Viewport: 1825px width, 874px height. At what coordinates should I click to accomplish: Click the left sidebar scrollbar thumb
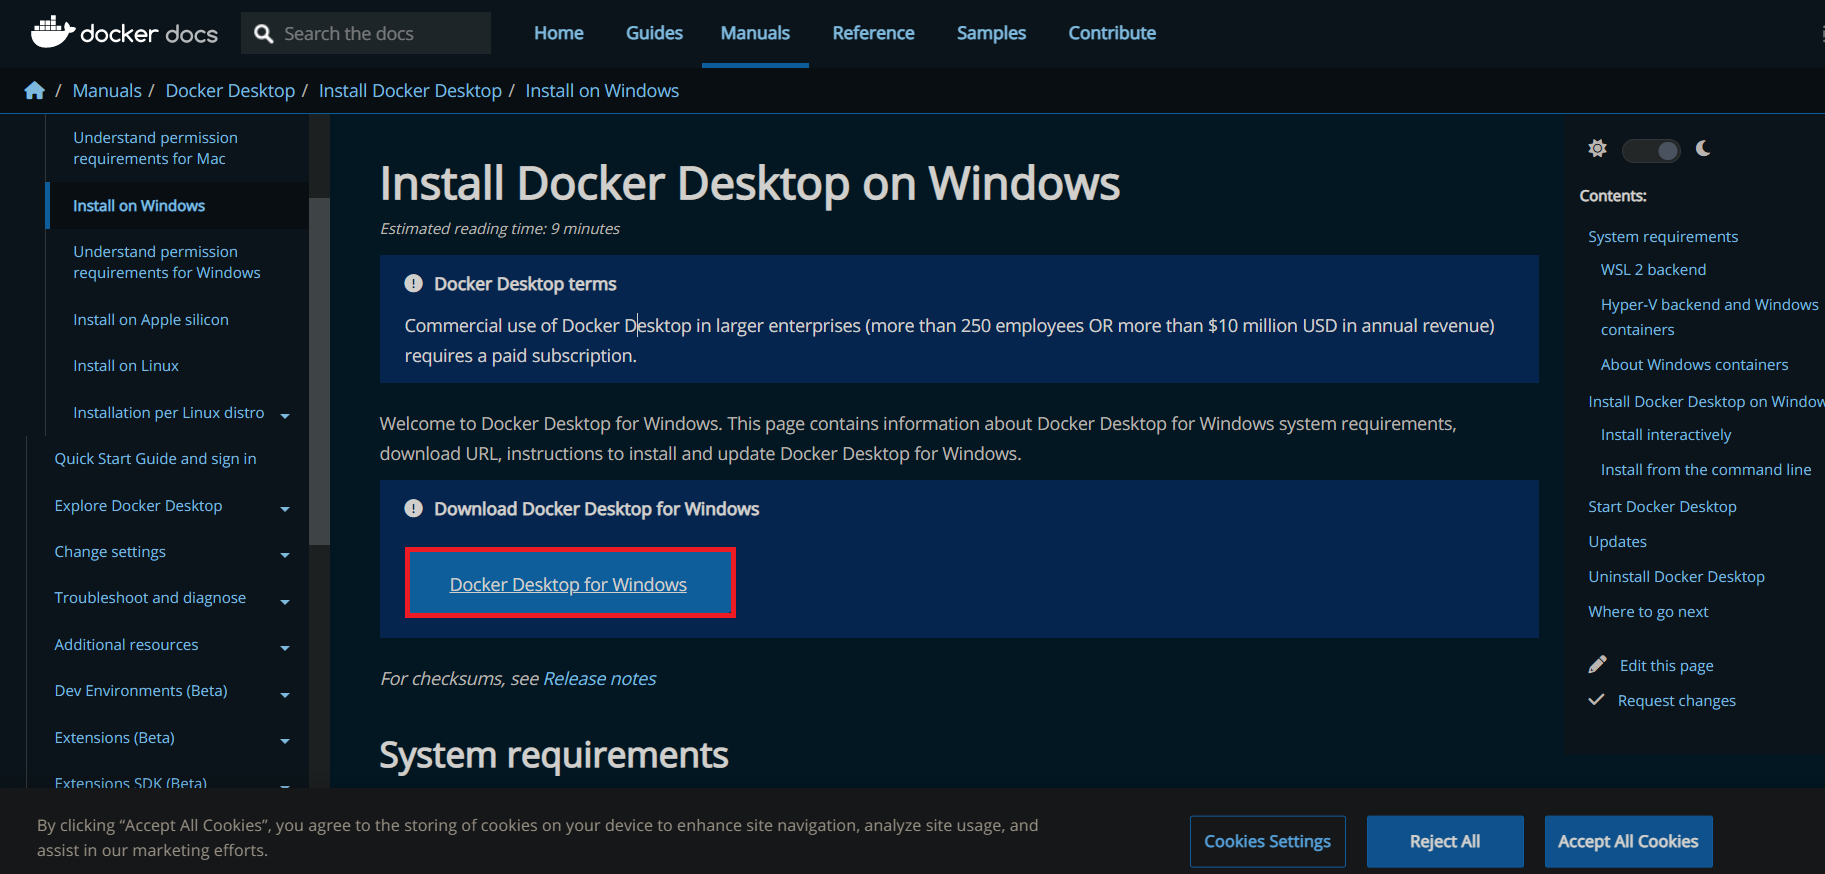click(x=319, y=370)
